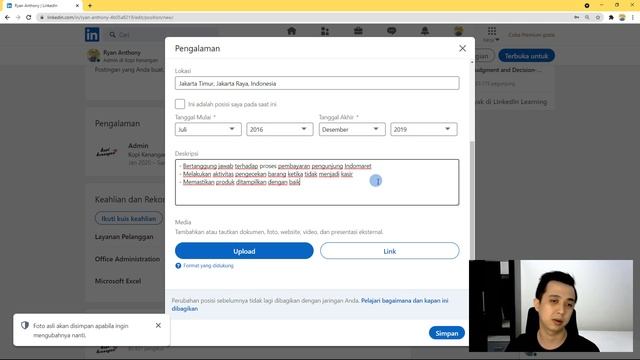Open the Kerja apps grid menu
Viewport: 640px width, 360px height.
tap(491, 34)
